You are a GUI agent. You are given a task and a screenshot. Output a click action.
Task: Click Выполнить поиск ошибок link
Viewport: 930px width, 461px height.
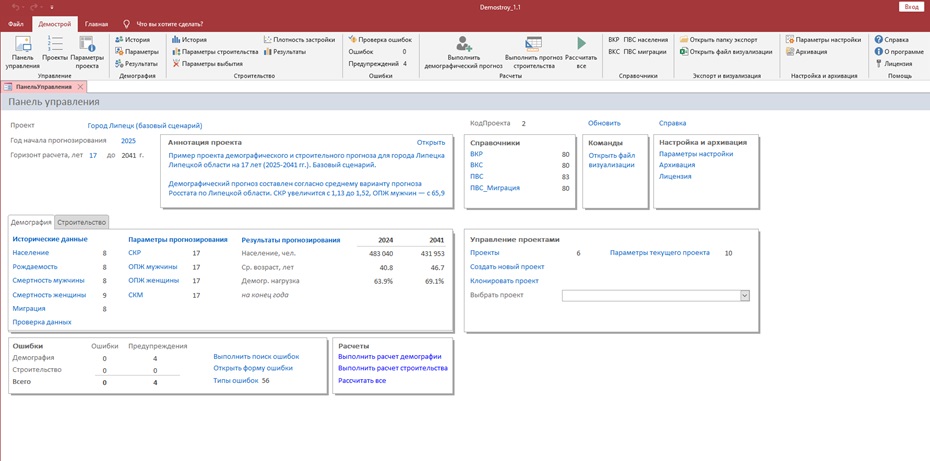tap(256, 356)
